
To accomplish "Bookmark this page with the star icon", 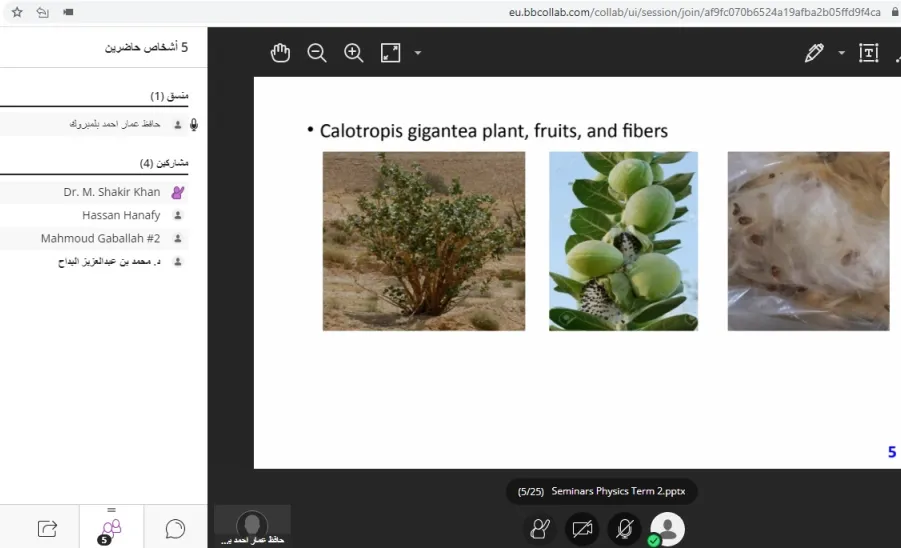I will (x=17, y=12).
